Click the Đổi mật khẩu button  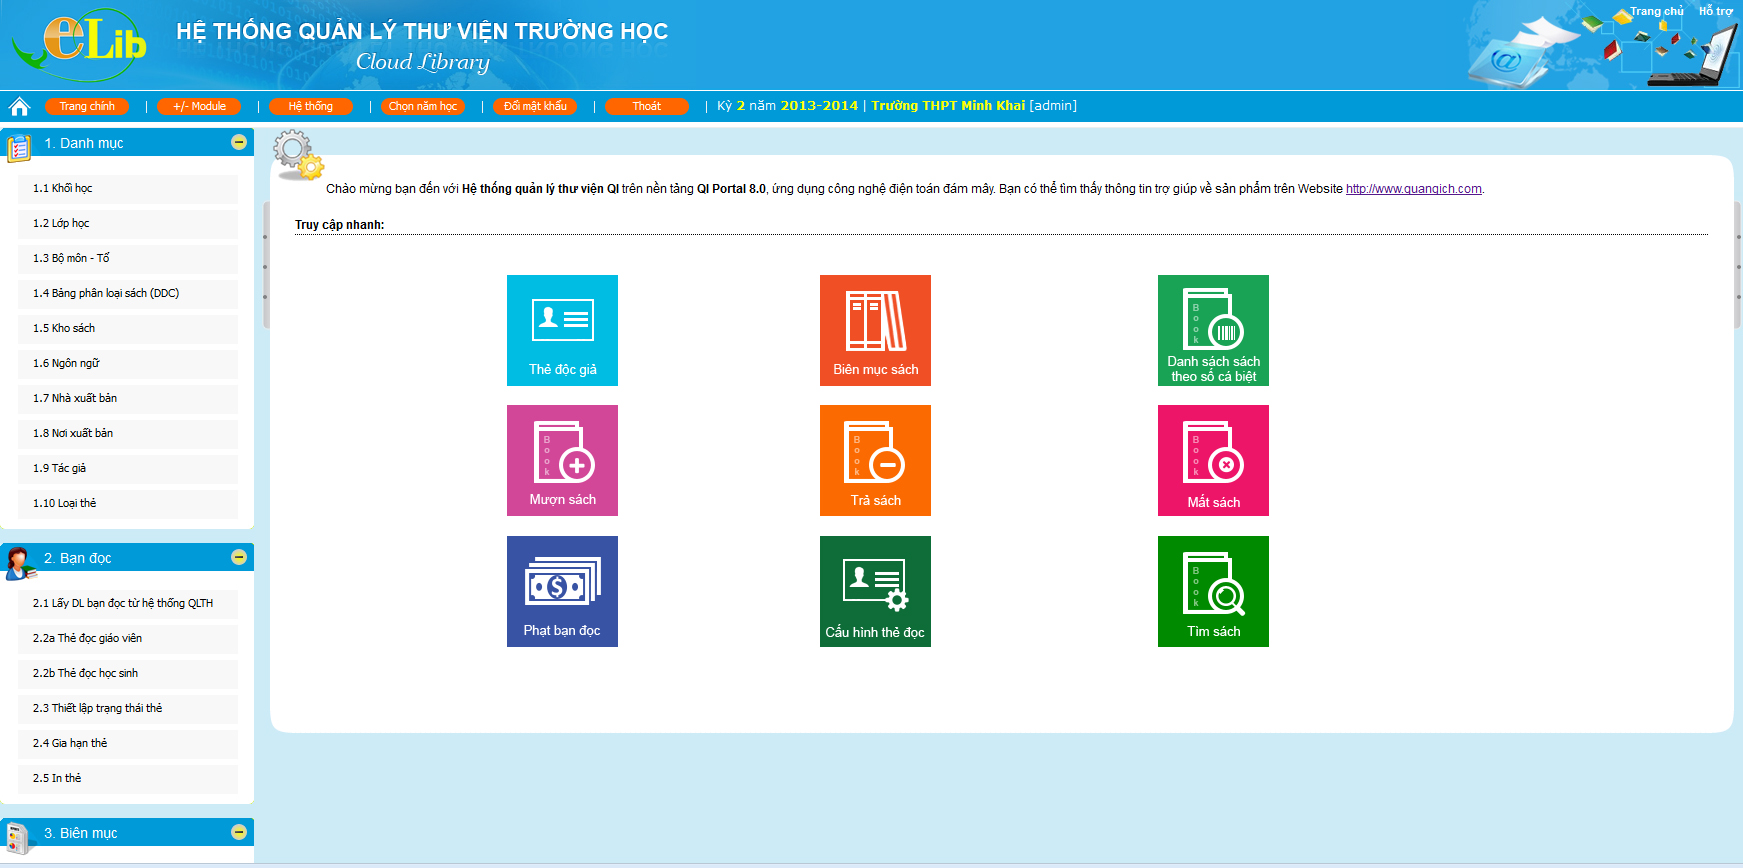[535, 106]
